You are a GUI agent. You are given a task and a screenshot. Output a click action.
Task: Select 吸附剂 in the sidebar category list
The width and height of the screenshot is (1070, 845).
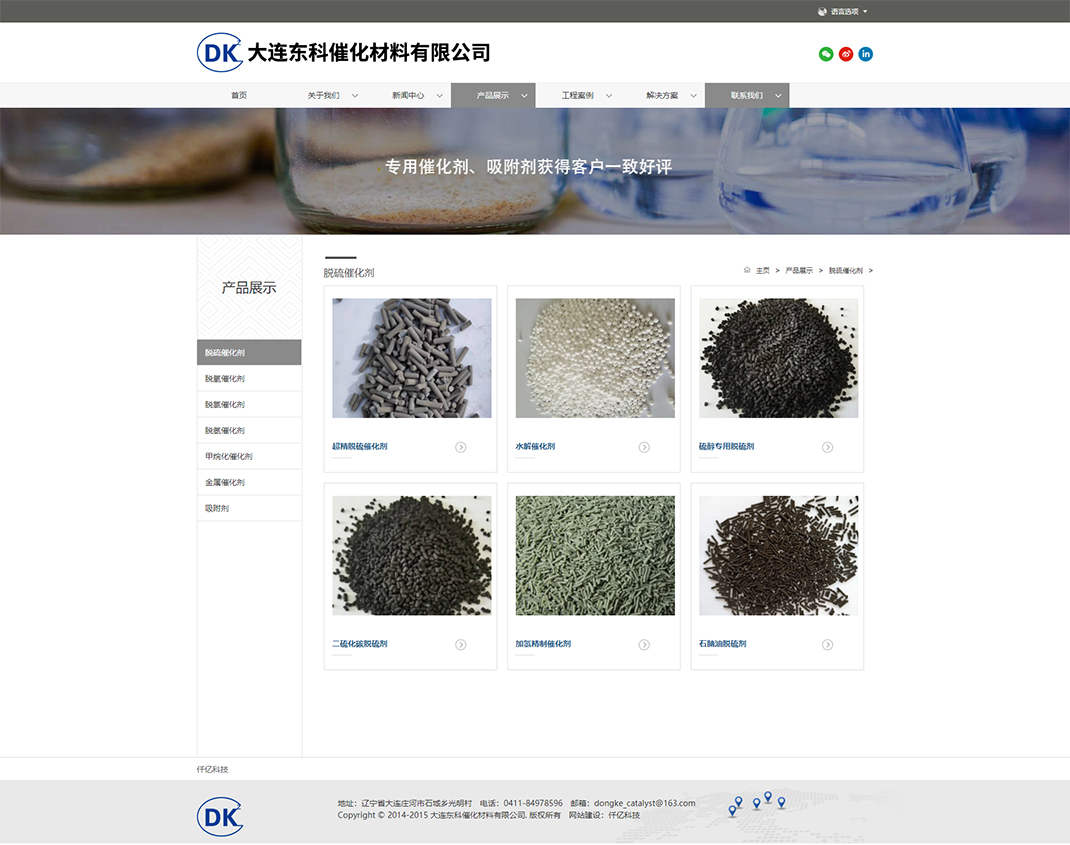218,508
